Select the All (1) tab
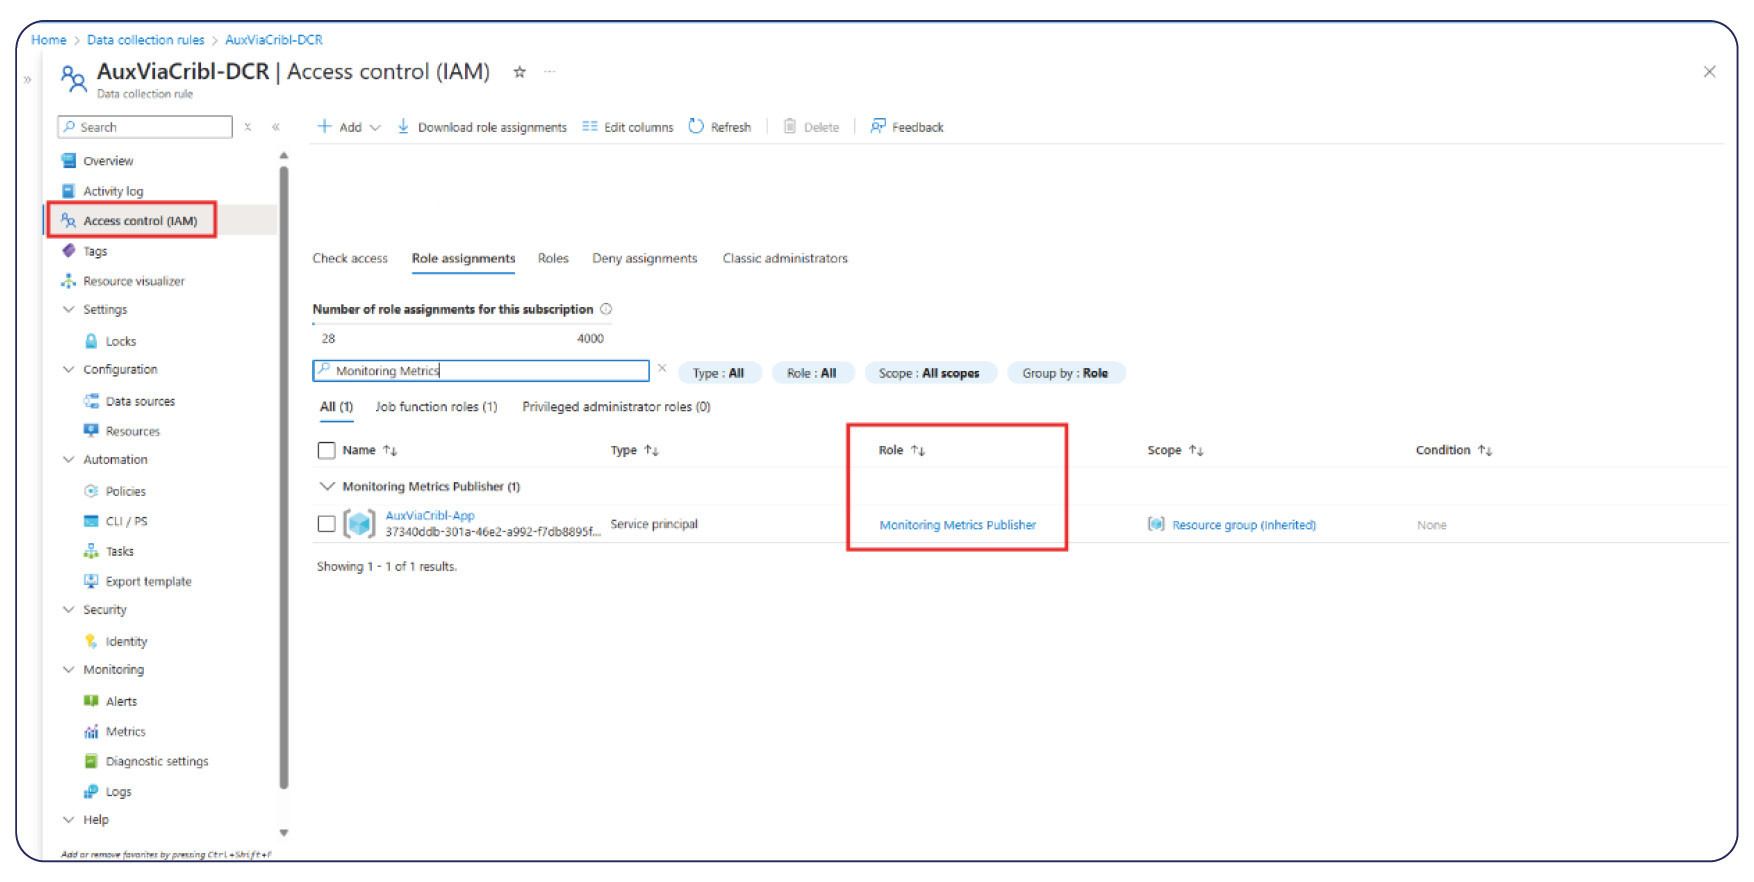 tap(336, 407)
